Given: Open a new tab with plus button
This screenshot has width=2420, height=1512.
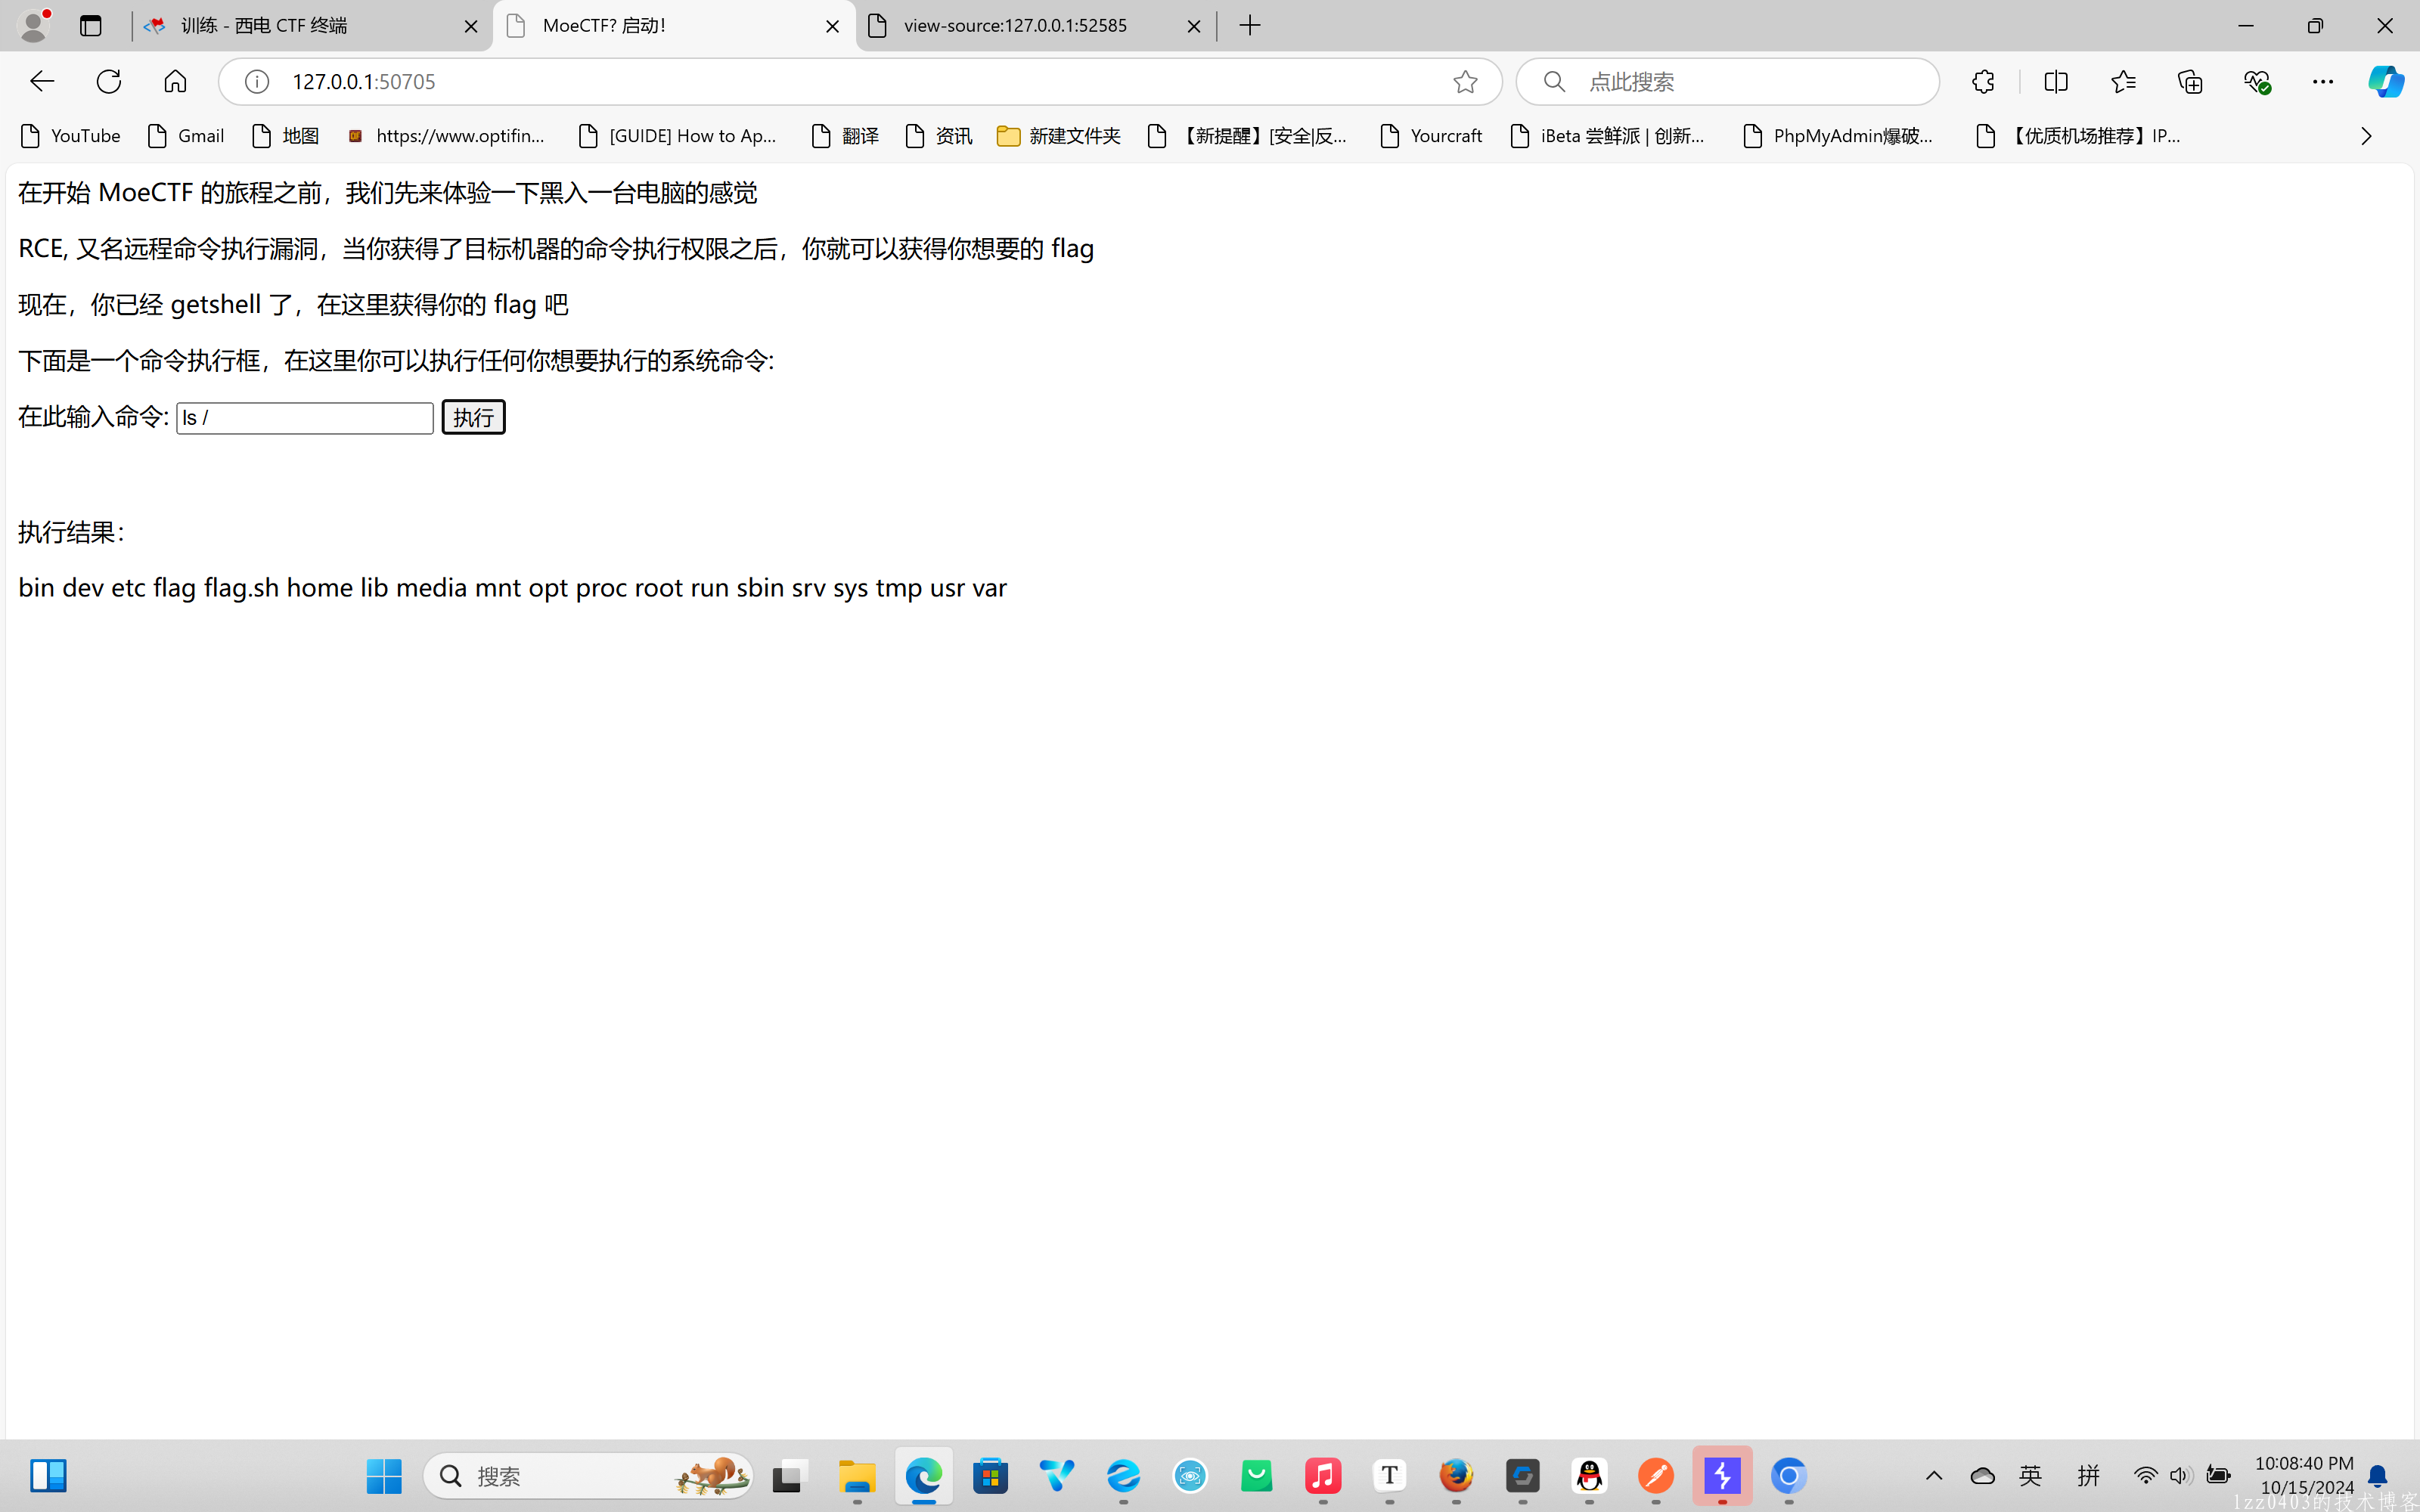Looking at the screenshot, I should [1250, 25].
